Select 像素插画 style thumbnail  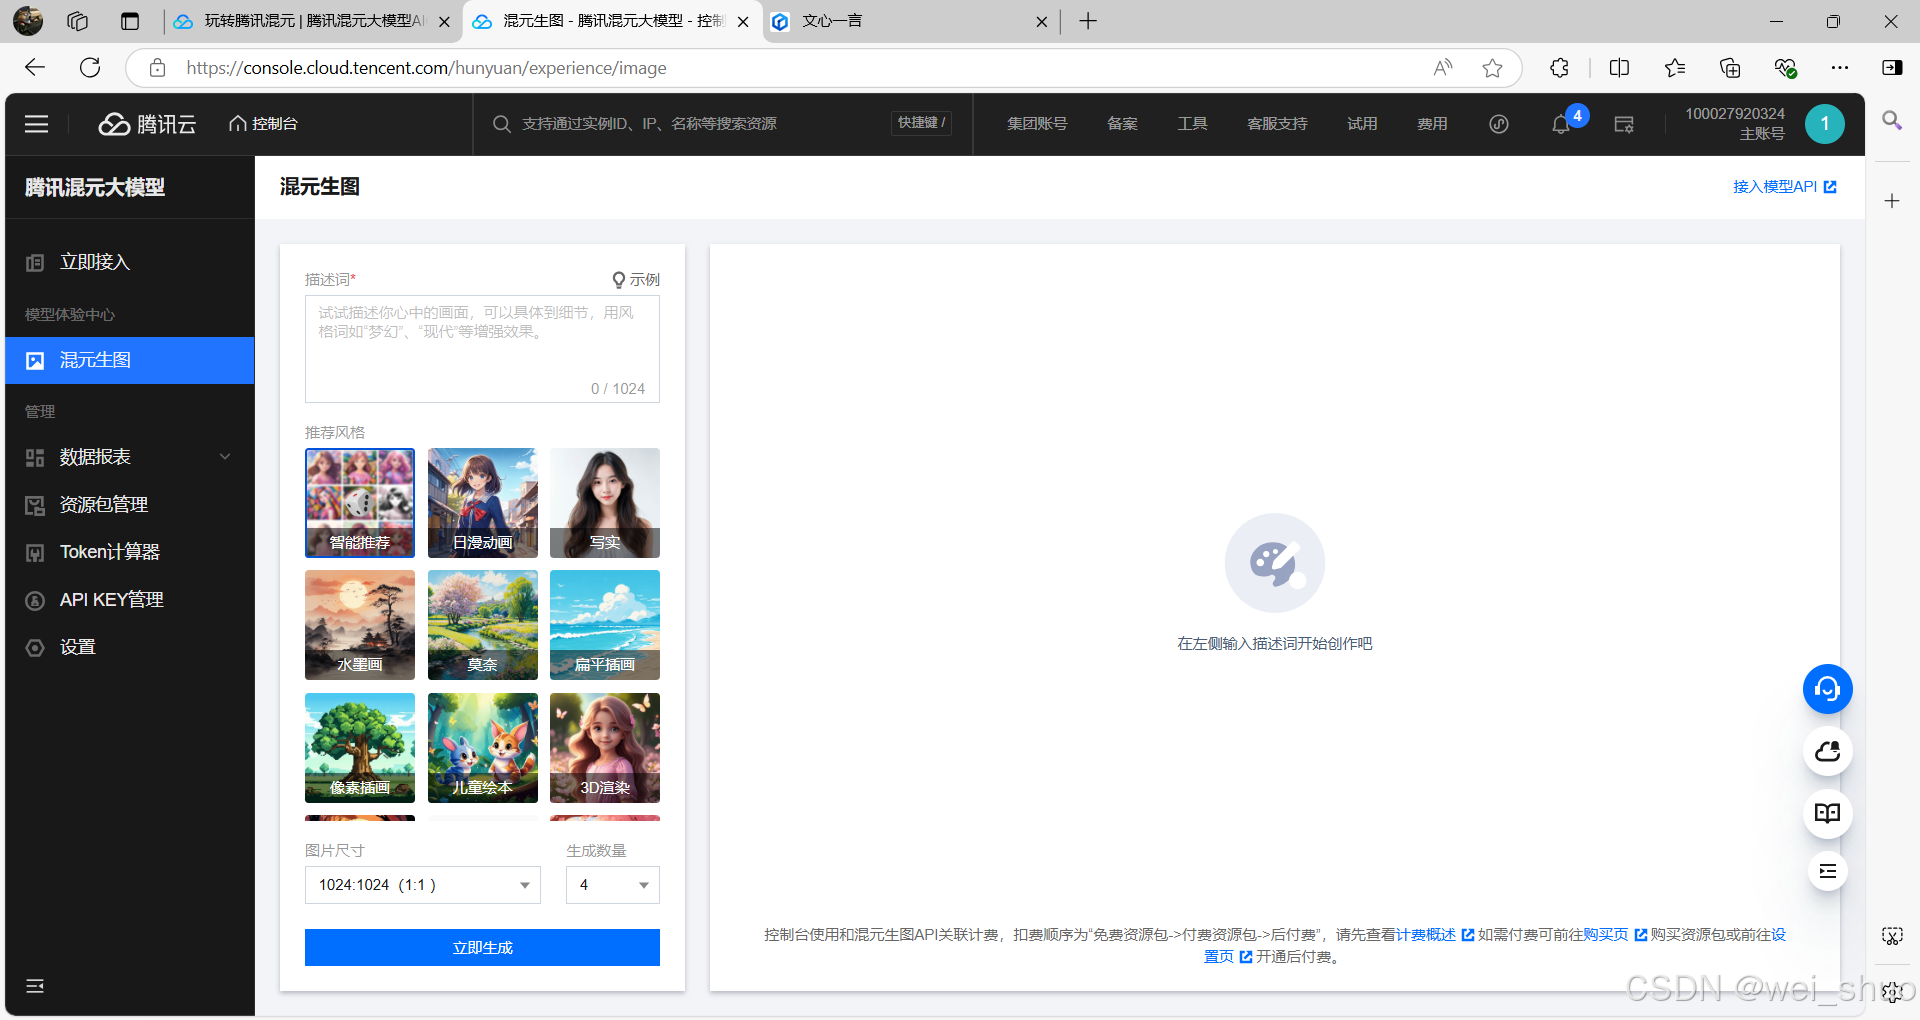(x=360, y=748)
